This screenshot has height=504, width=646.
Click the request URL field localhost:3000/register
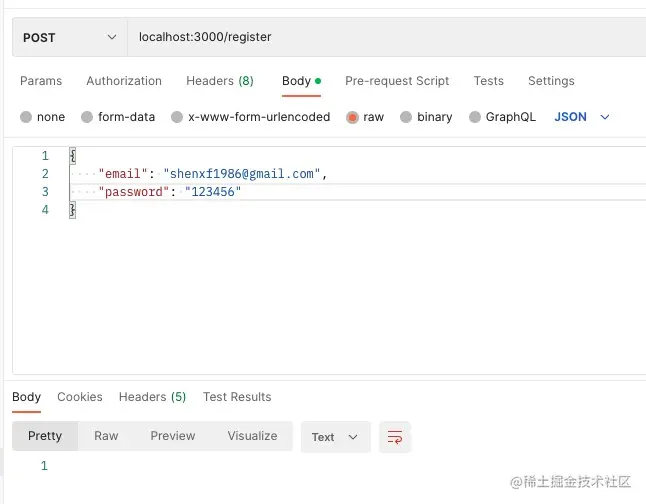pos(386,37)
